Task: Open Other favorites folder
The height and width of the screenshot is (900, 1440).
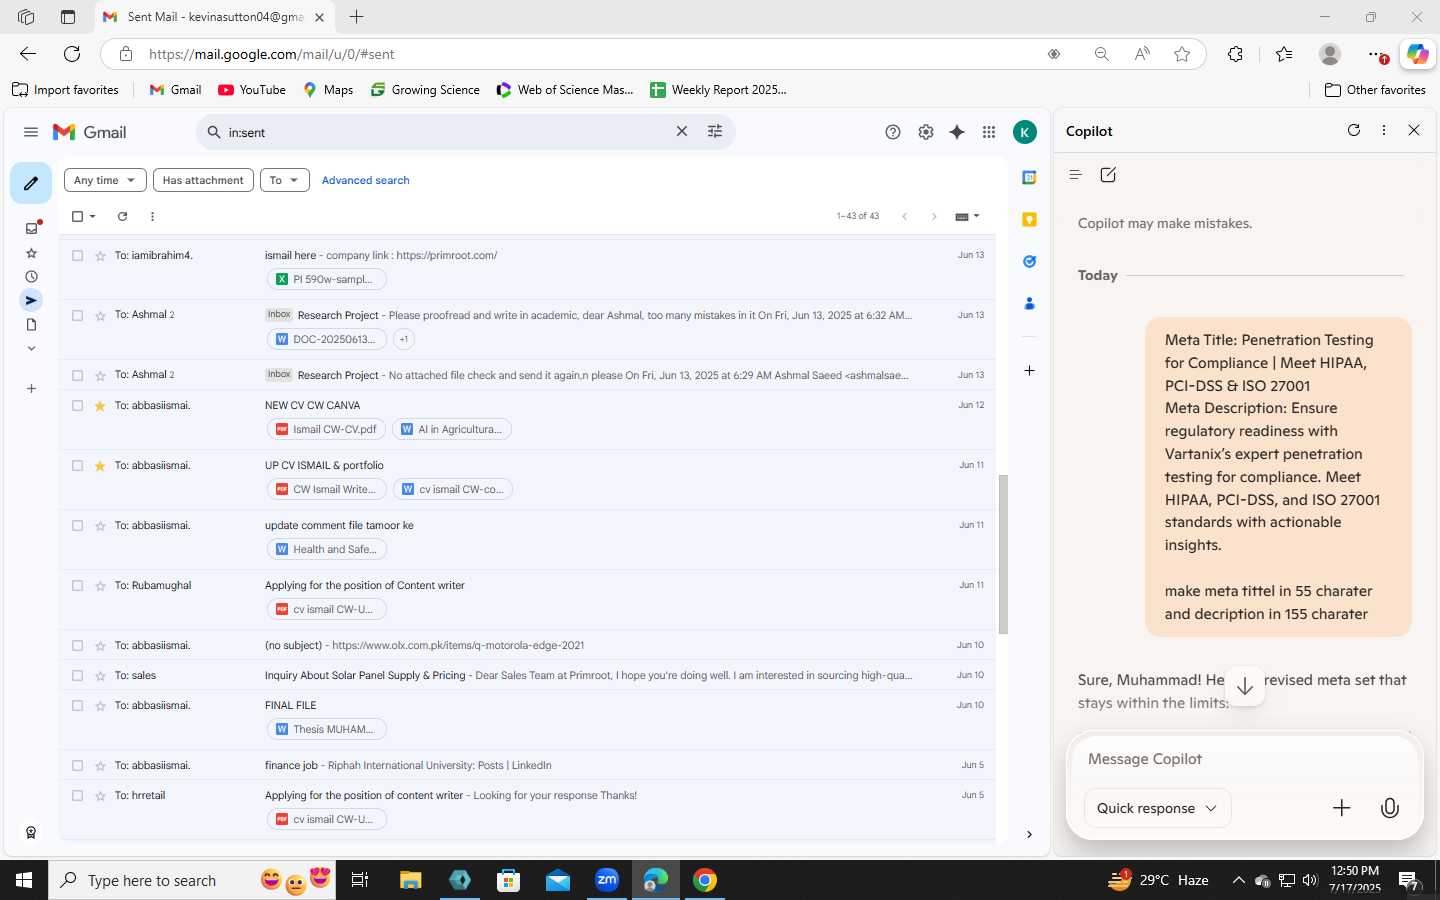Action: (1375, 90)
